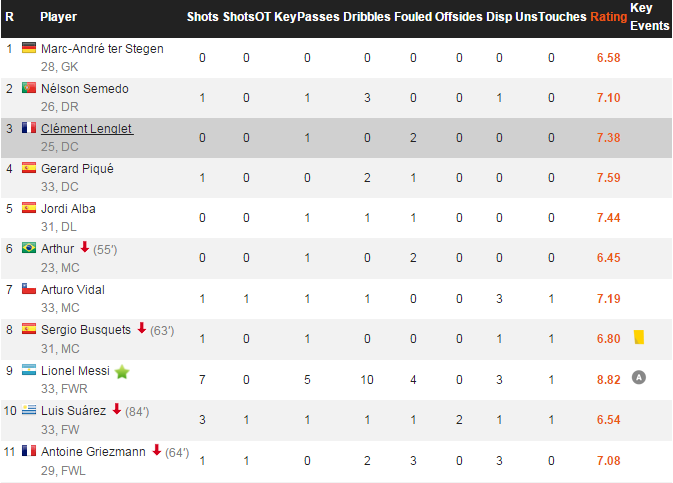Sort the table by Rating column
673x483 pixels.
point(609,17)
